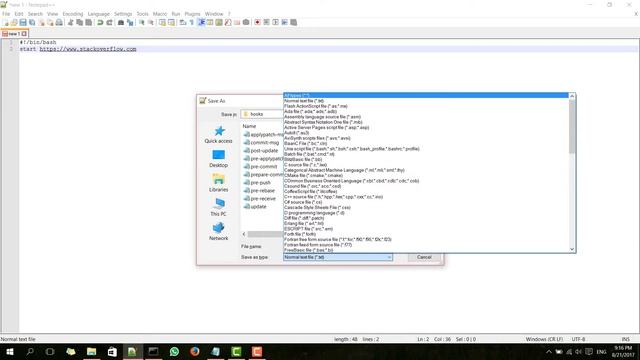This screenshot has height=360, width=640.
Task: Click the Save toolbar icon
Action: point(23,22)
